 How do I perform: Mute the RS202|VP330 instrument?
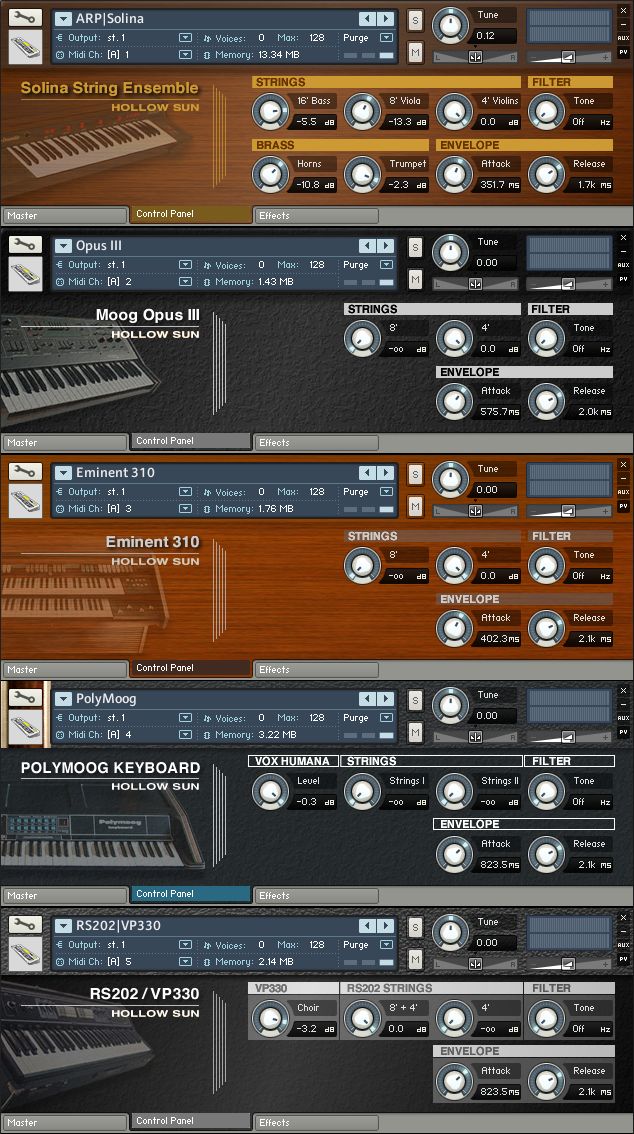[x=415, y=960]
